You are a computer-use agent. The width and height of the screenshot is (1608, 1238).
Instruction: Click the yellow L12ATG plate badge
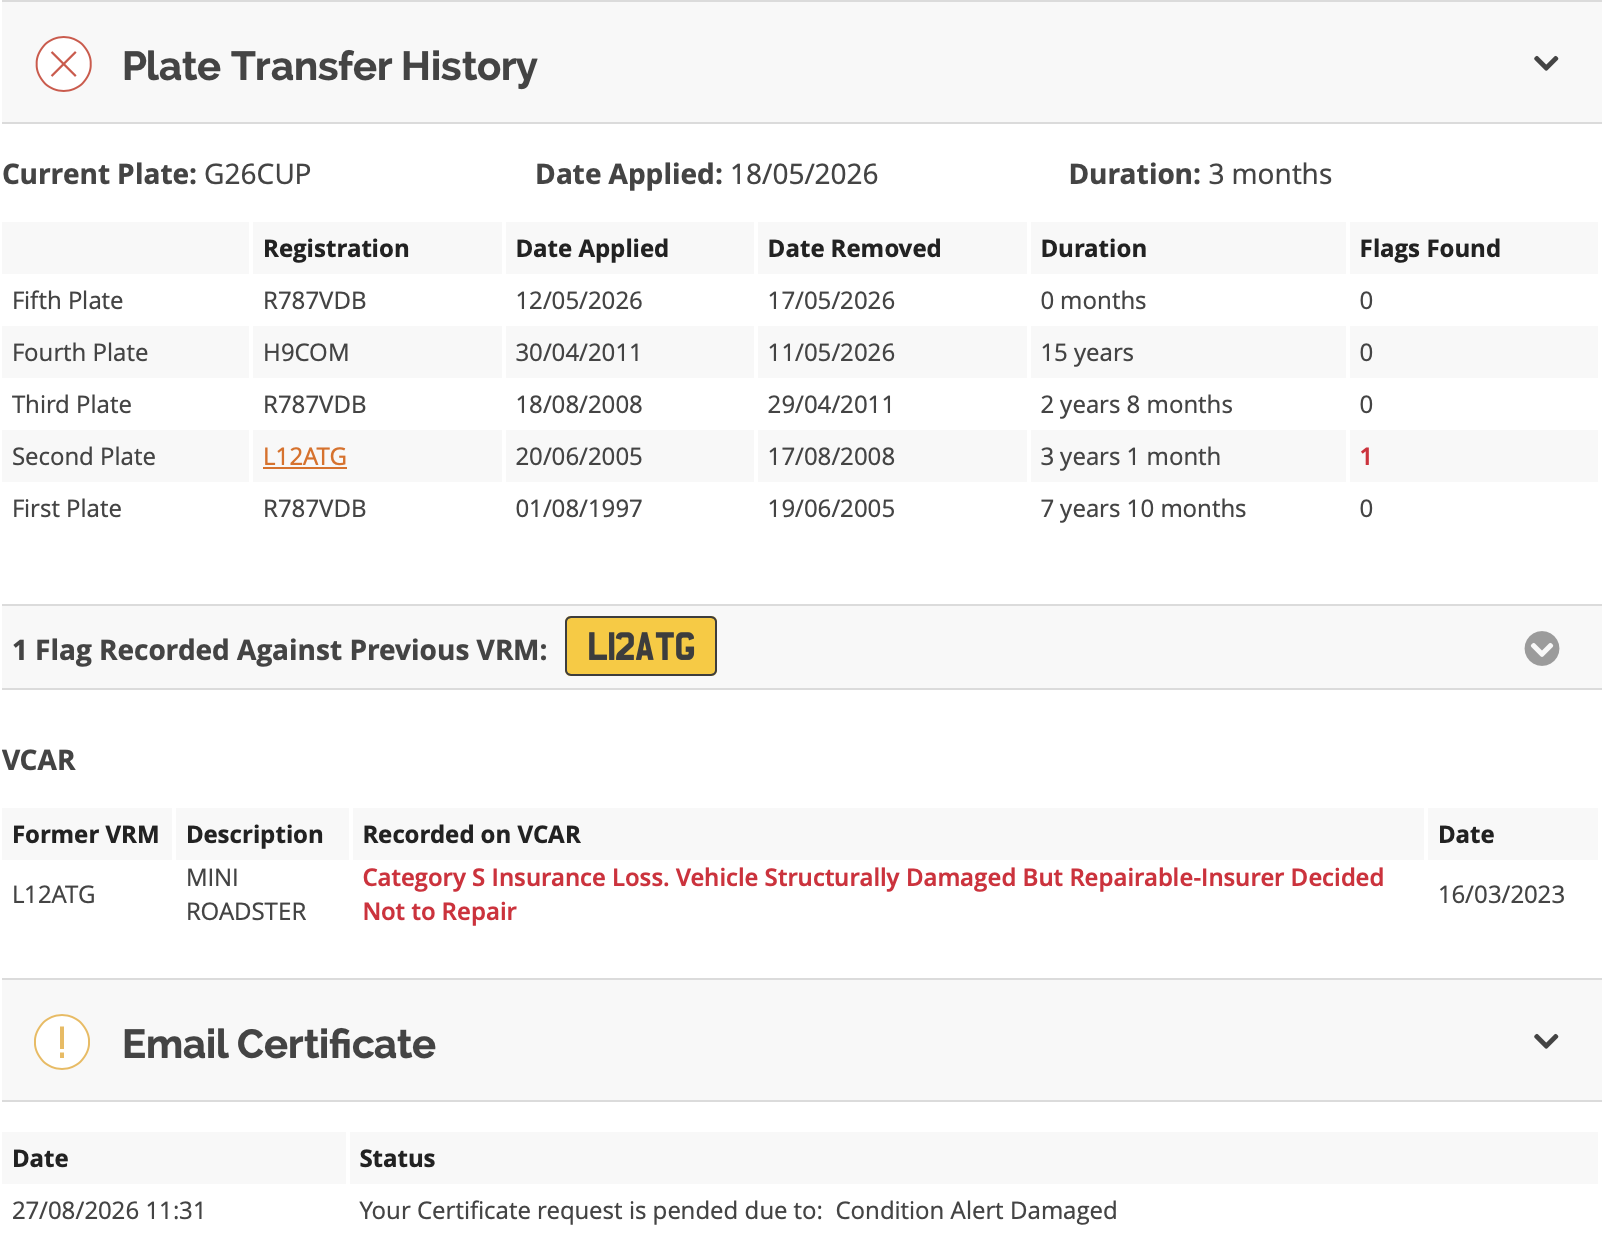641,647
